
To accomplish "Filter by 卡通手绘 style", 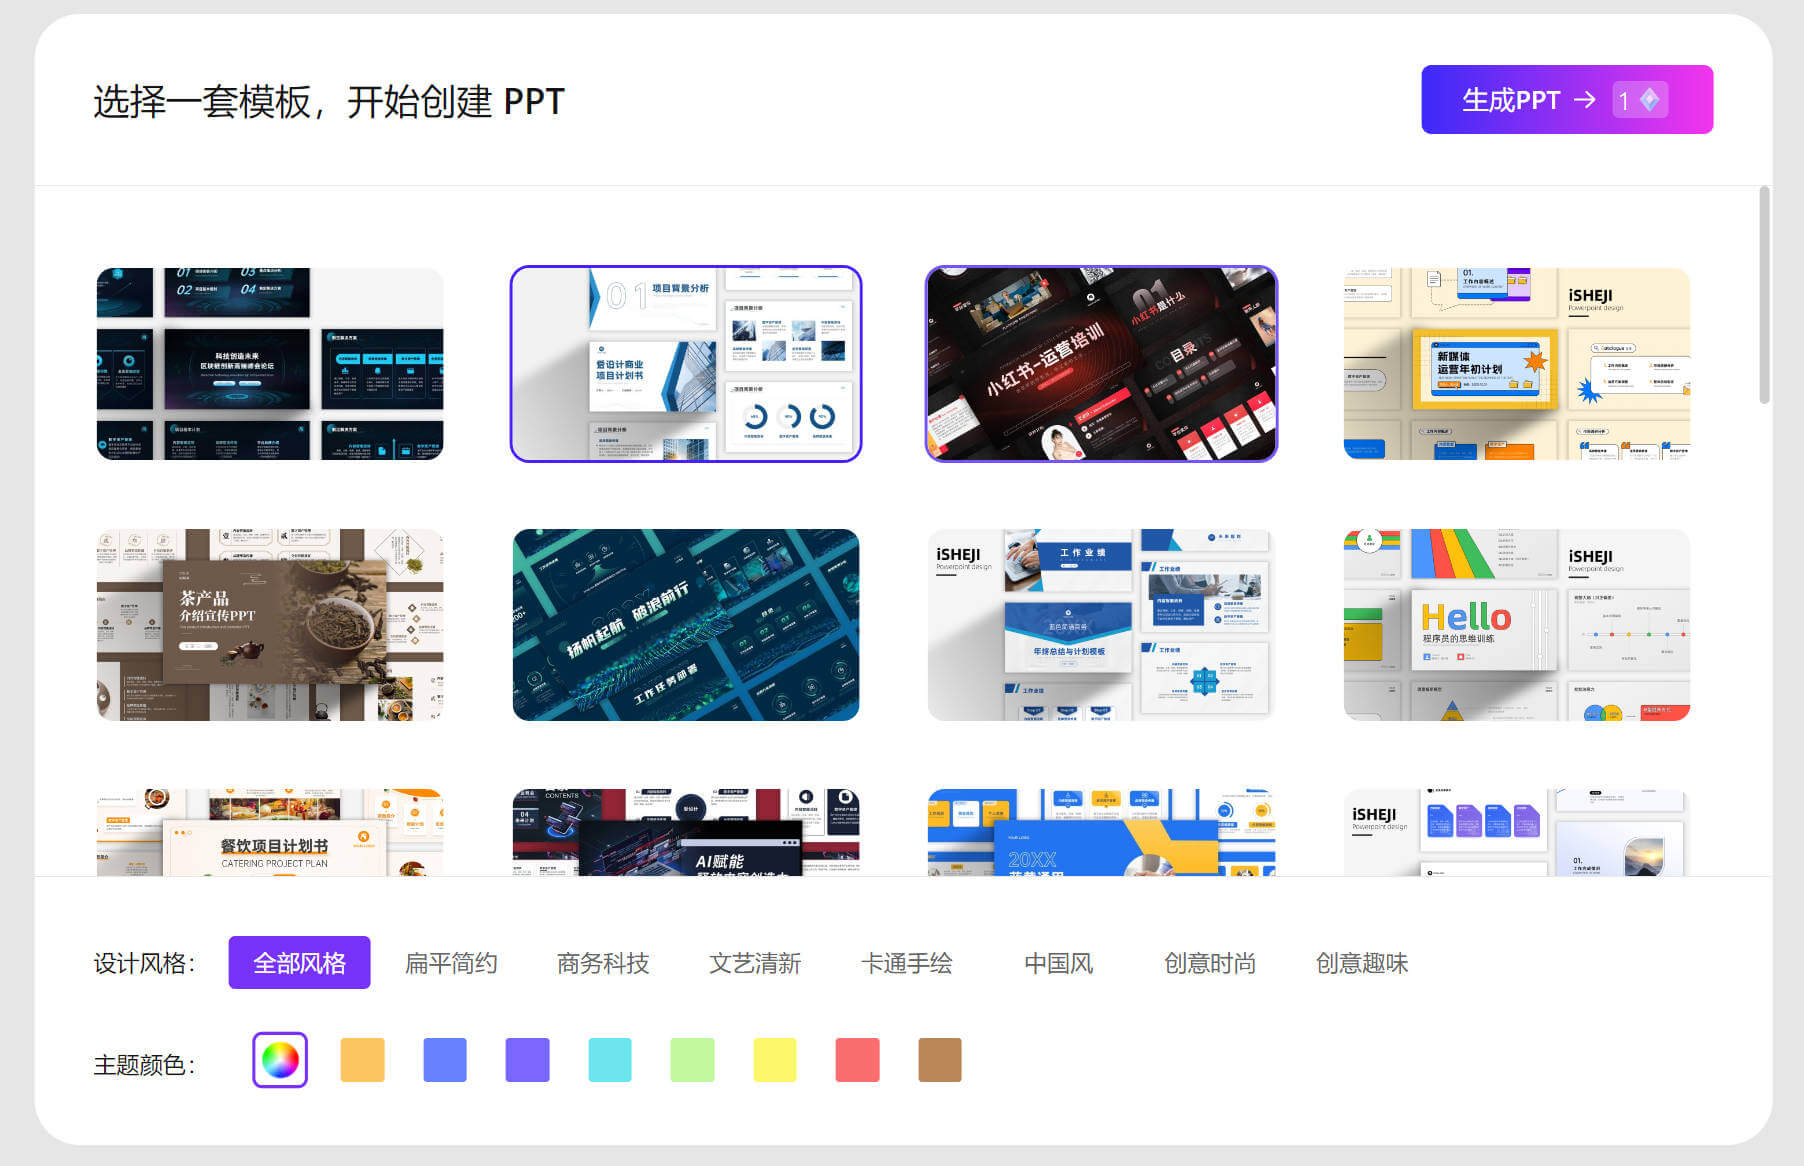I will (907, 963).
